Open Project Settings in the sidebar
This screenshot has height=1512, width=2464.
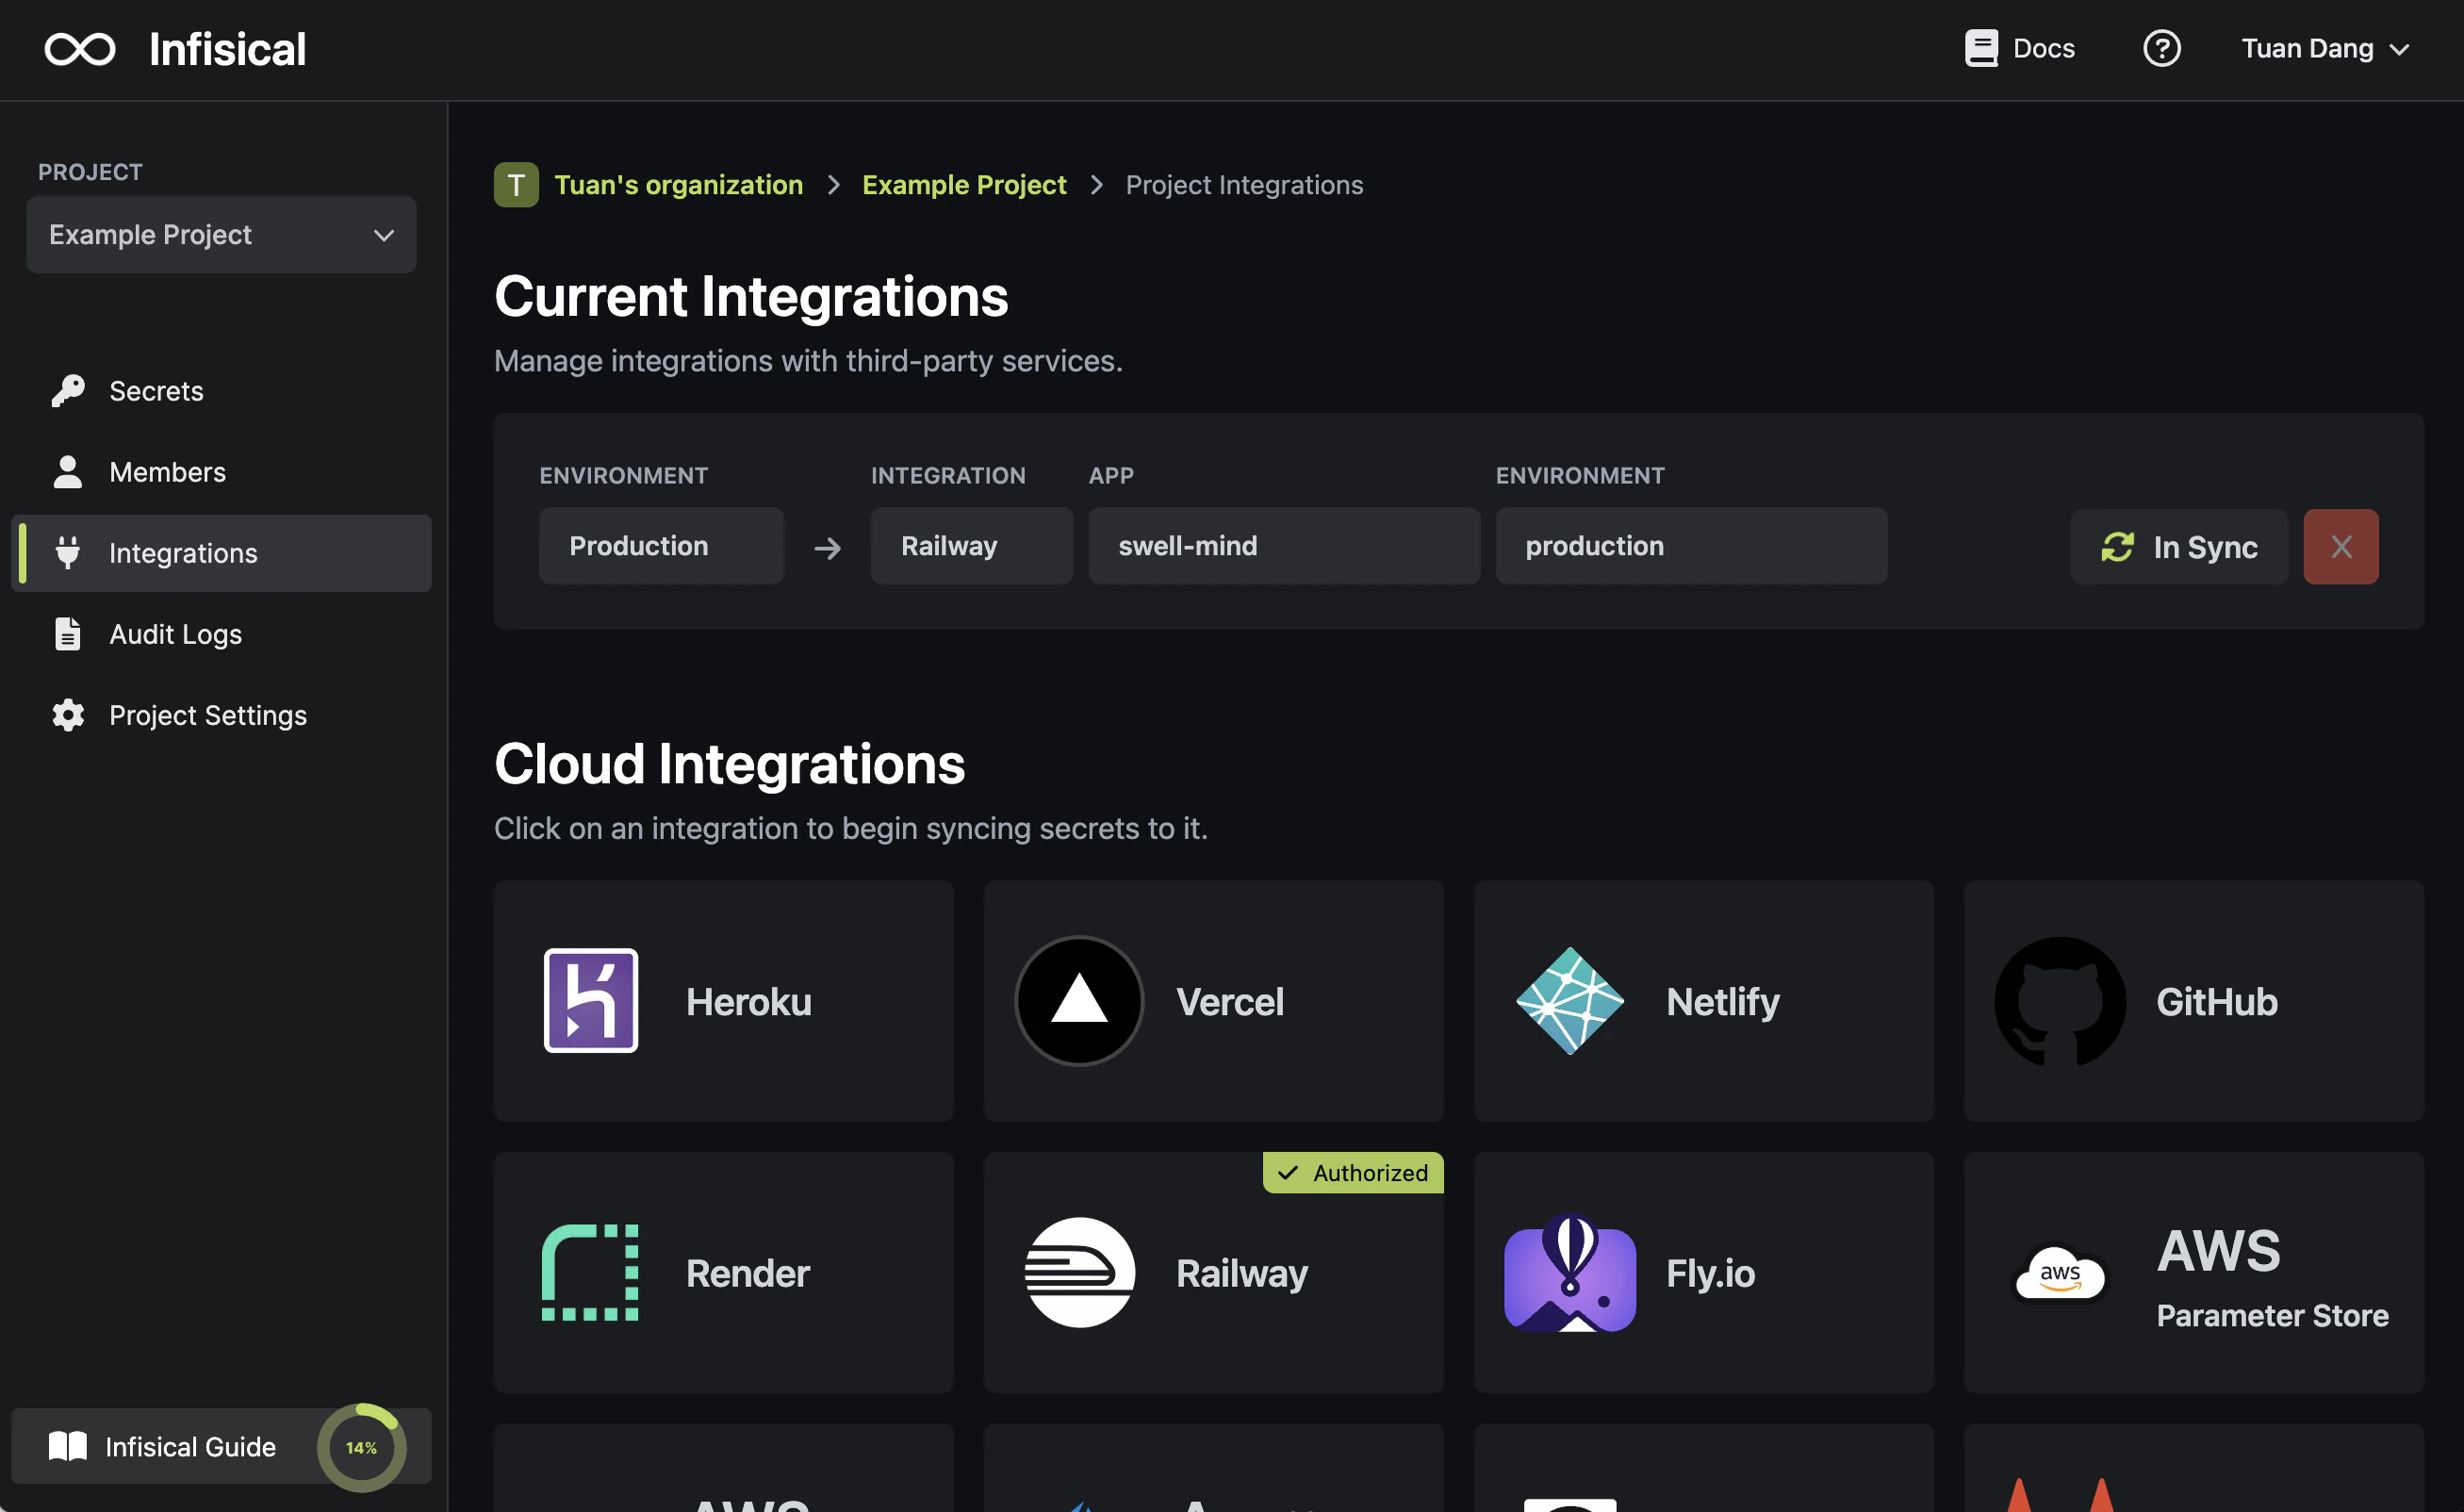click(x=221, y=715)
